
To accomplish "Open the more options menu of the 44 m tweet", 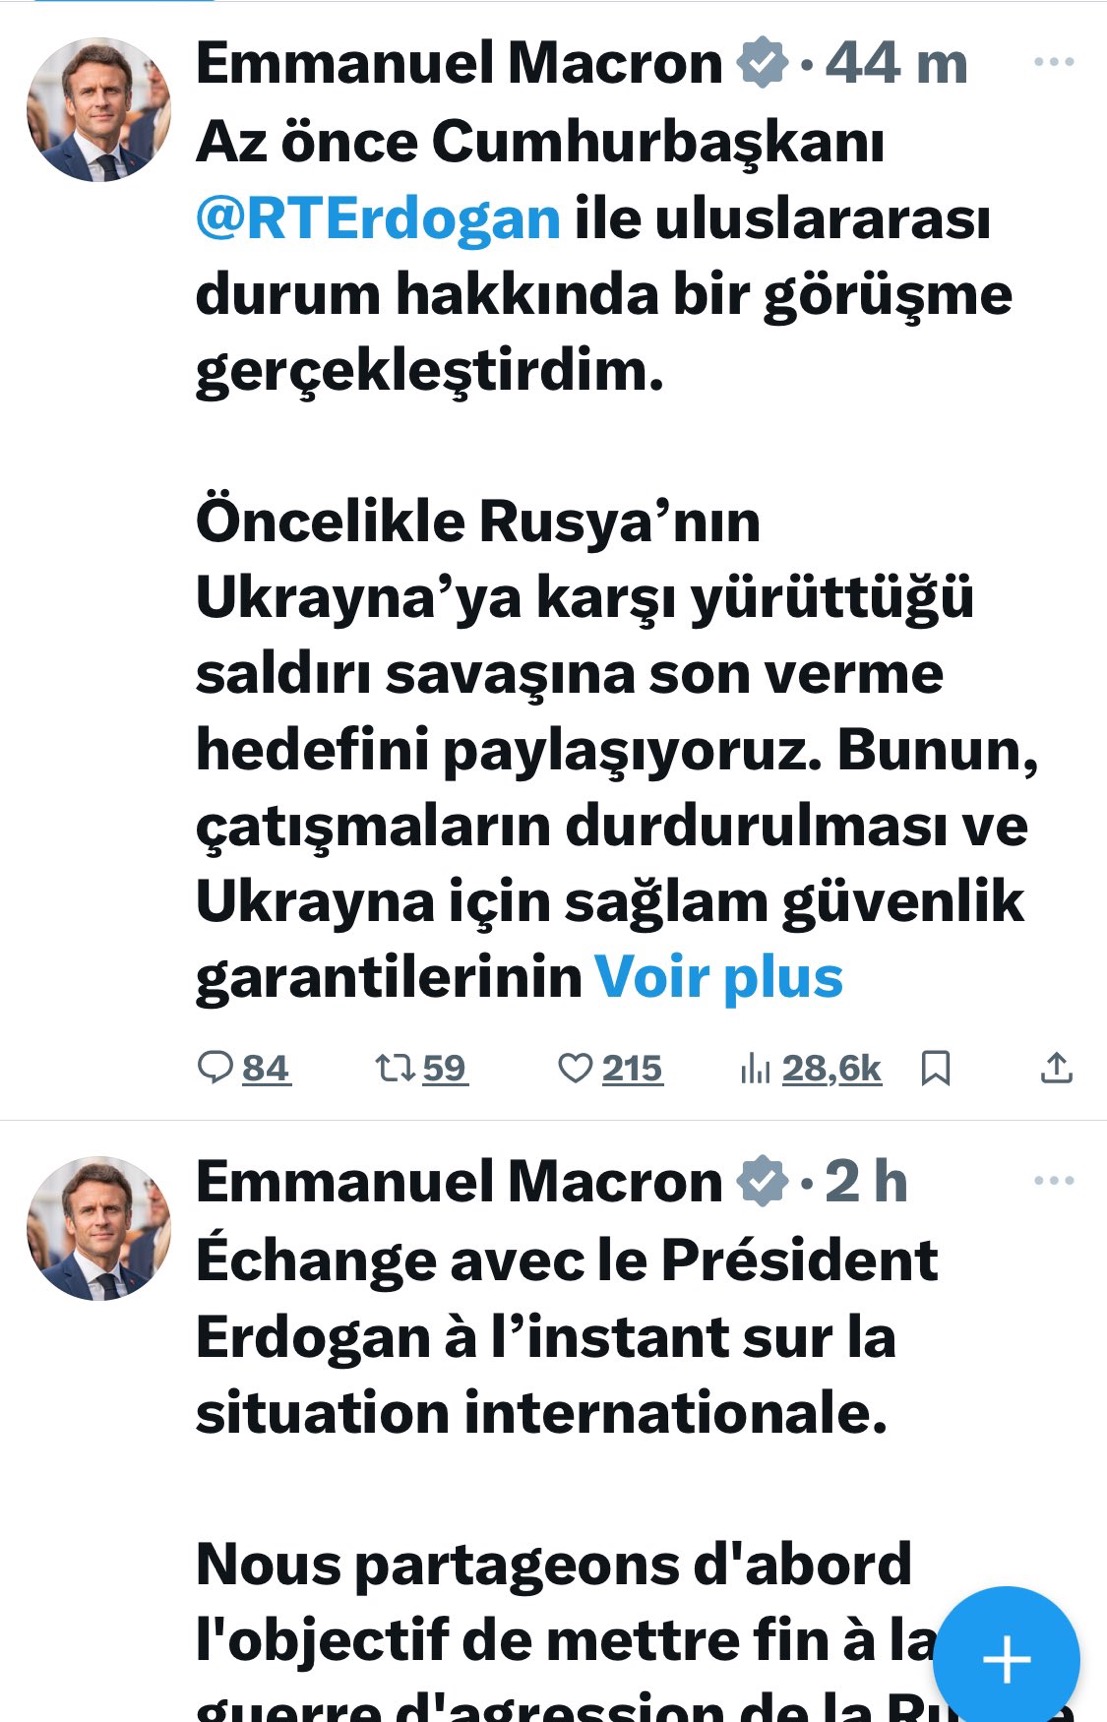I will (1053, 62).
